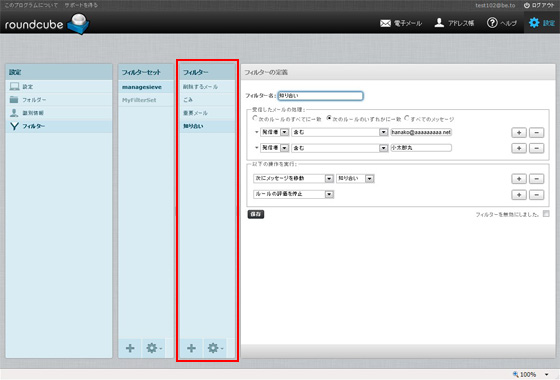Viewport: 560px width, 380px height.
Task: Open the filter set gear actions menu
Action: [154, 348]
